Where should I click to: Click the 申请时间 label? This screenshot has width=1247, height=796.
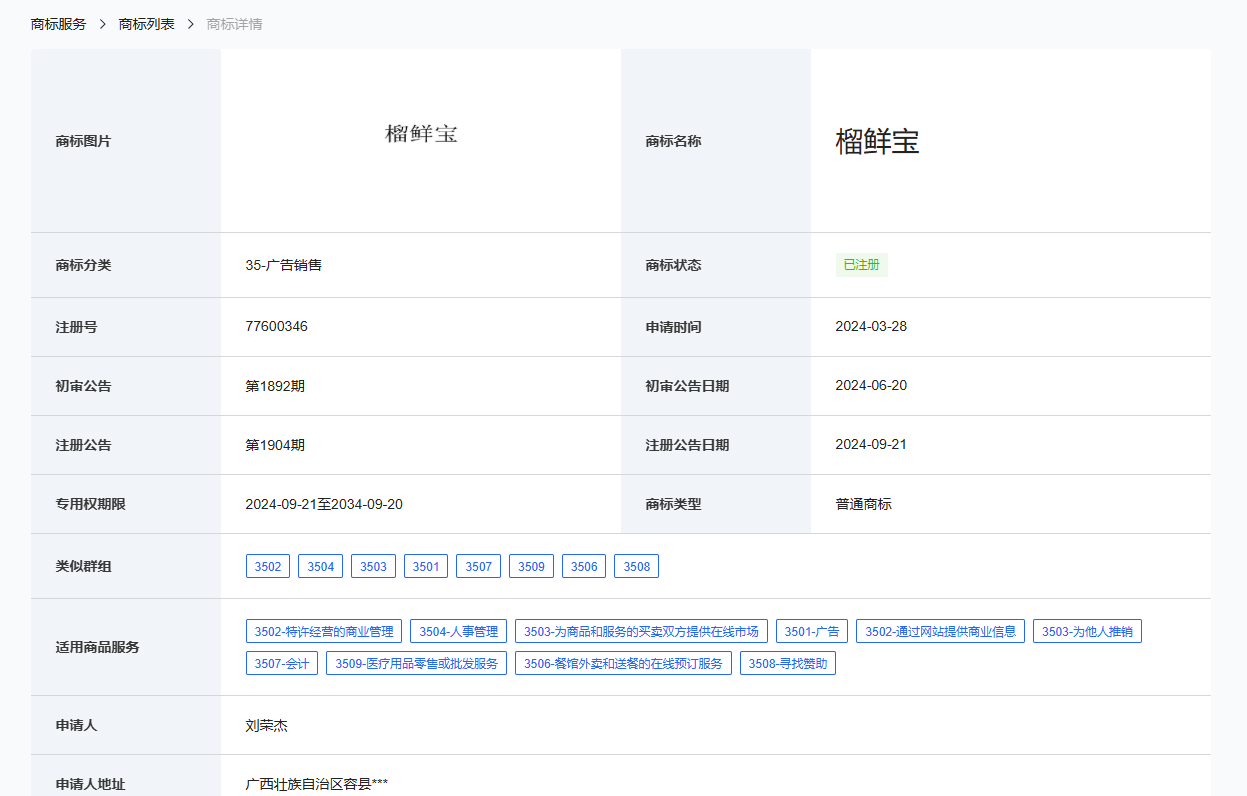[x=674, y=326]
